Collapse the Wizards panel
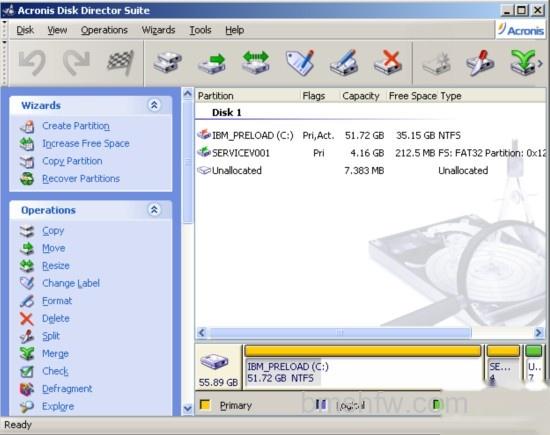The image size is (550, 435). click(x=154, y=105)
